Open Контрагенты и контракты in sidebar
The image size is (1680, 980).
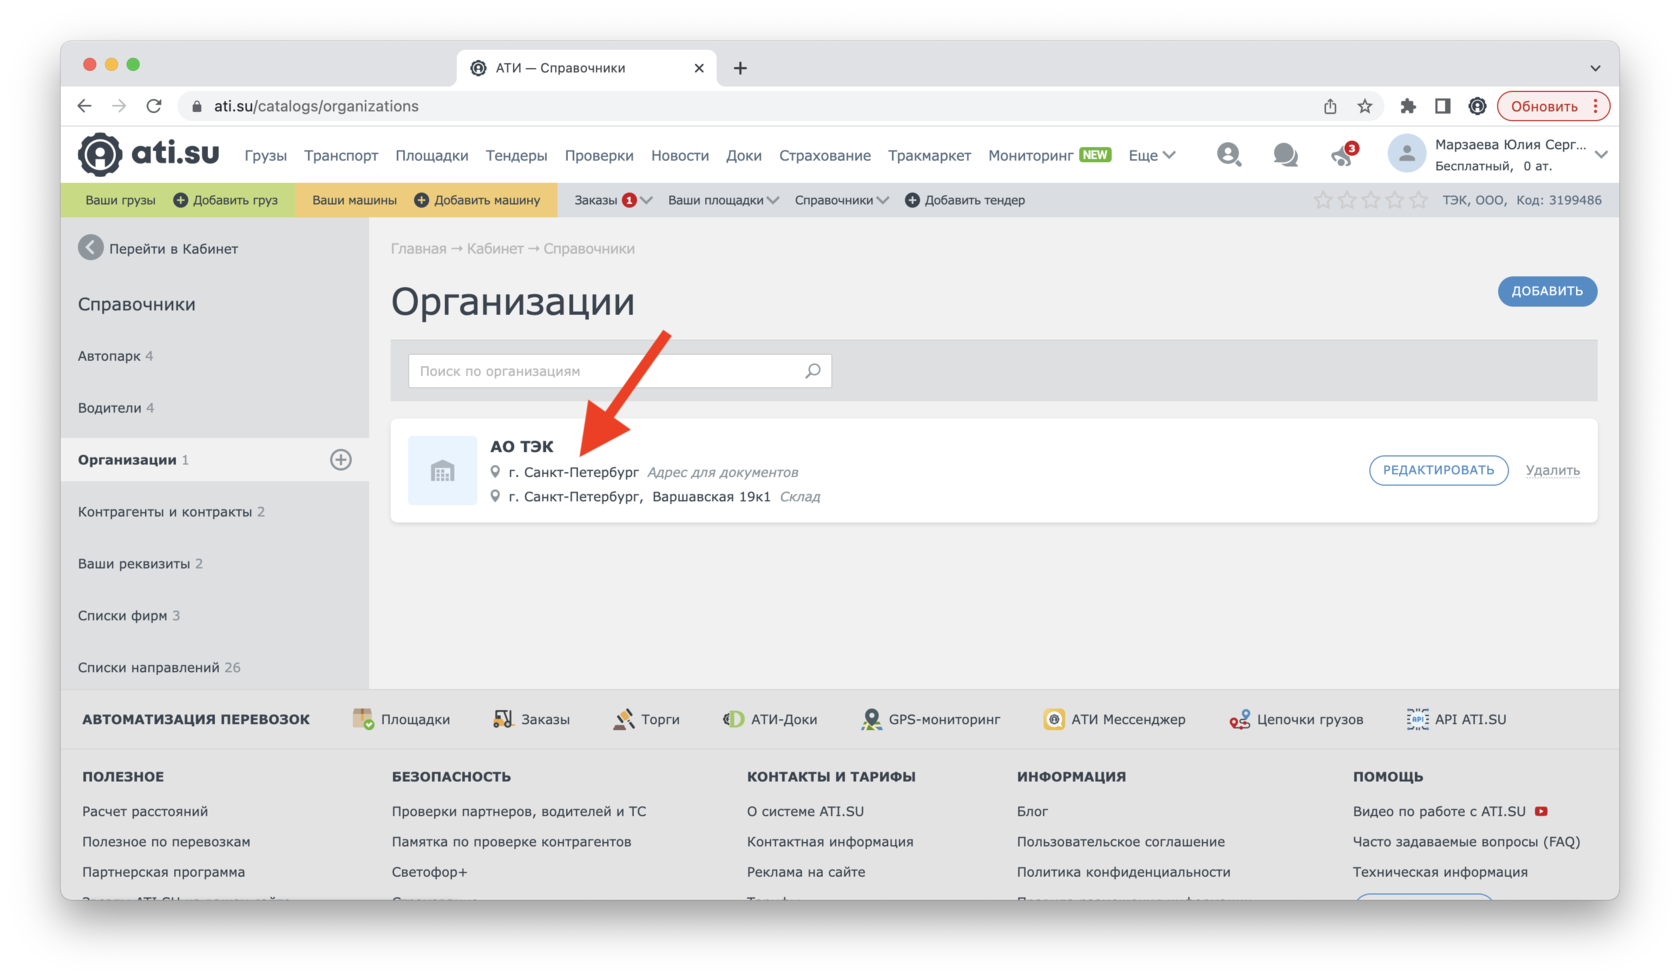[171, 512]
